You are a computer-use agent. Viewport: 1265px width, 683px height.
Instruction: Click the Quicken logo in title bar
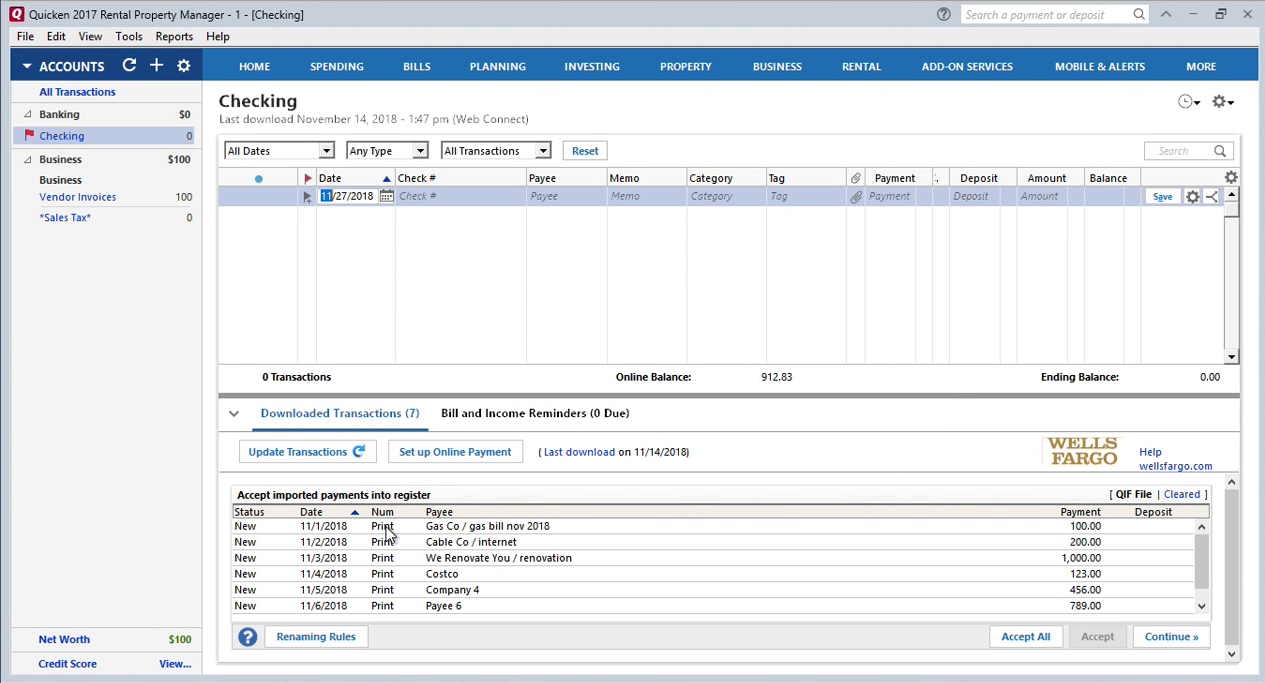point(16,14)
